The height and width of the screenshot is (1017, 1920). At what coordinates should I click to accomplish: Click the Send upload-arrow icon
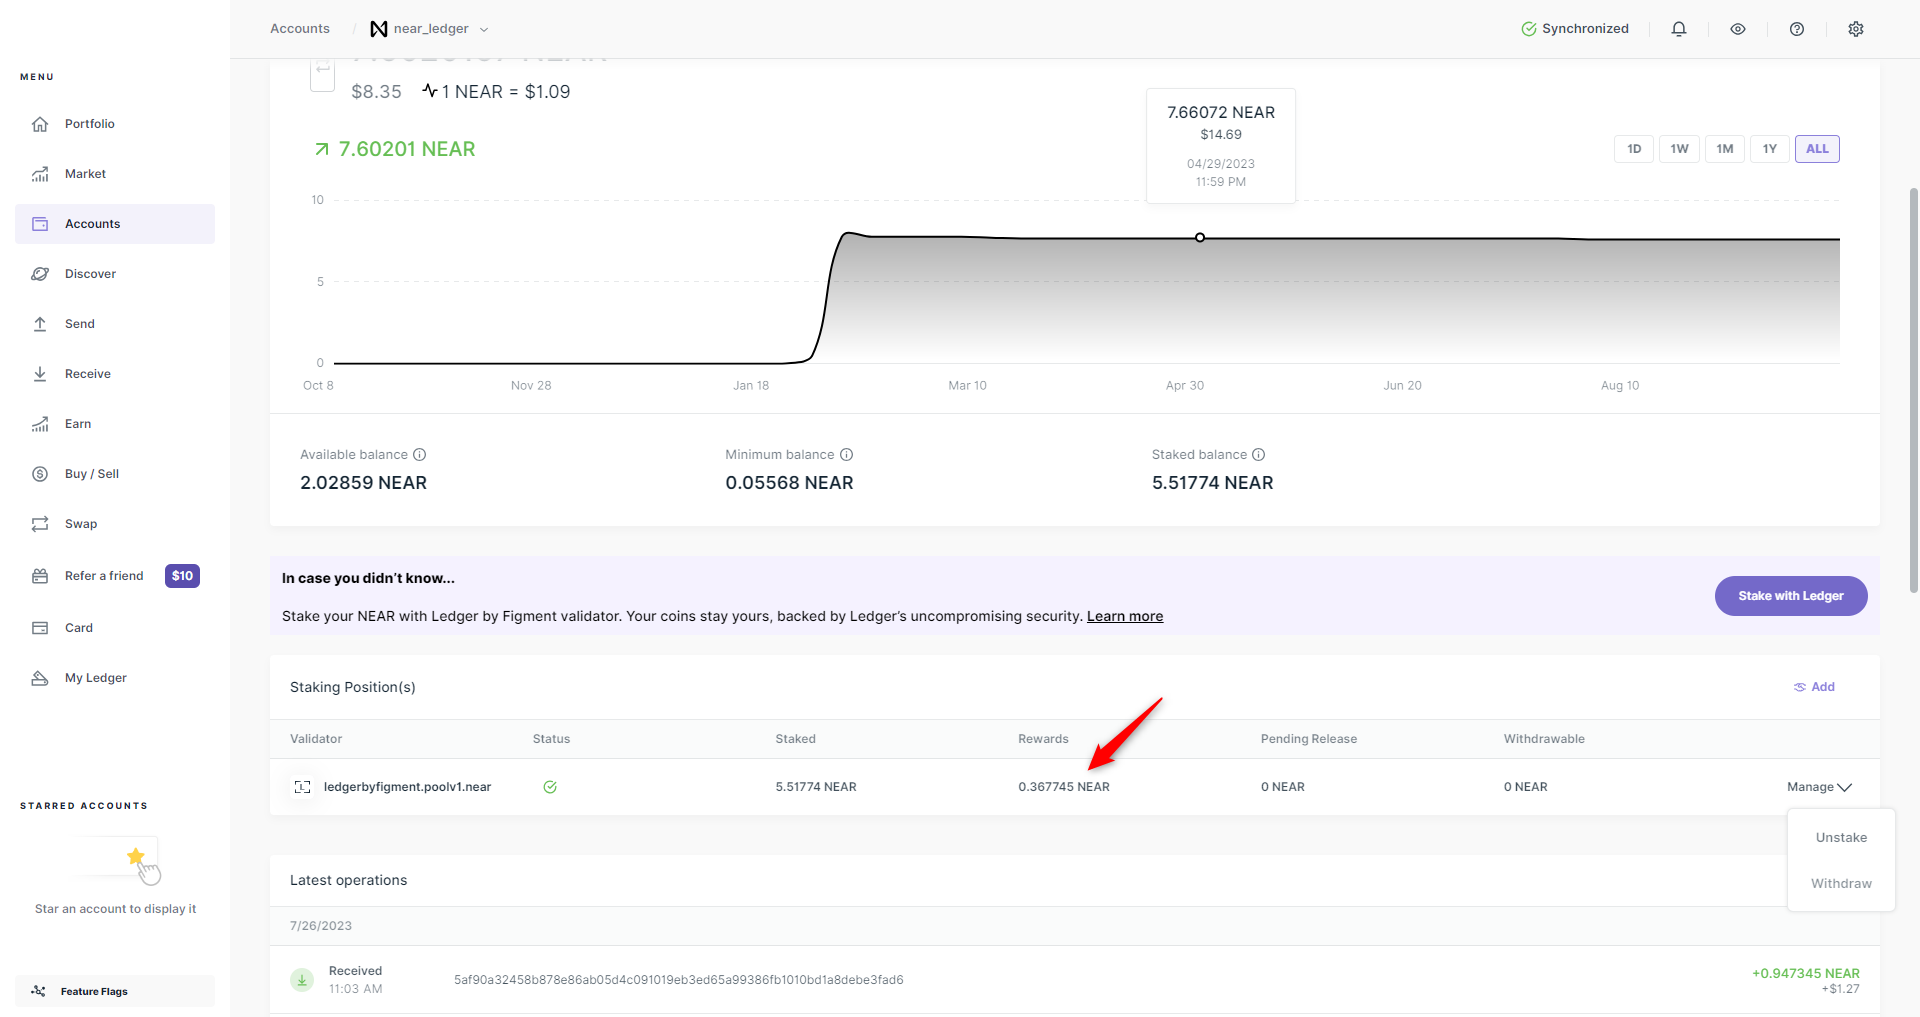[x=40, y=324]
